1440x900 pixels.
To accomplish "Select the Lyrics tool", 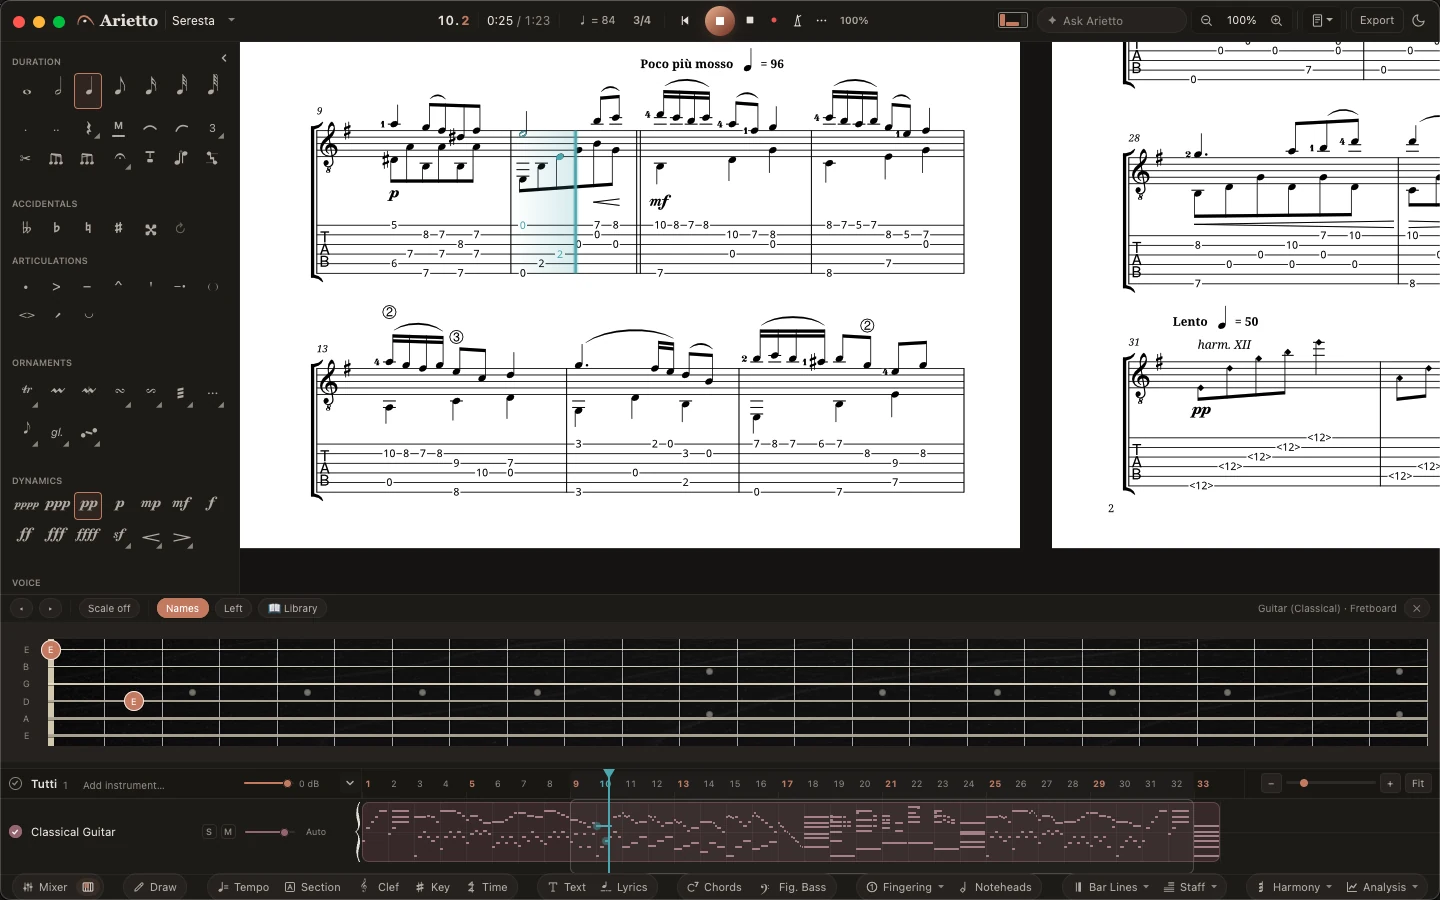I will (624, 887).
